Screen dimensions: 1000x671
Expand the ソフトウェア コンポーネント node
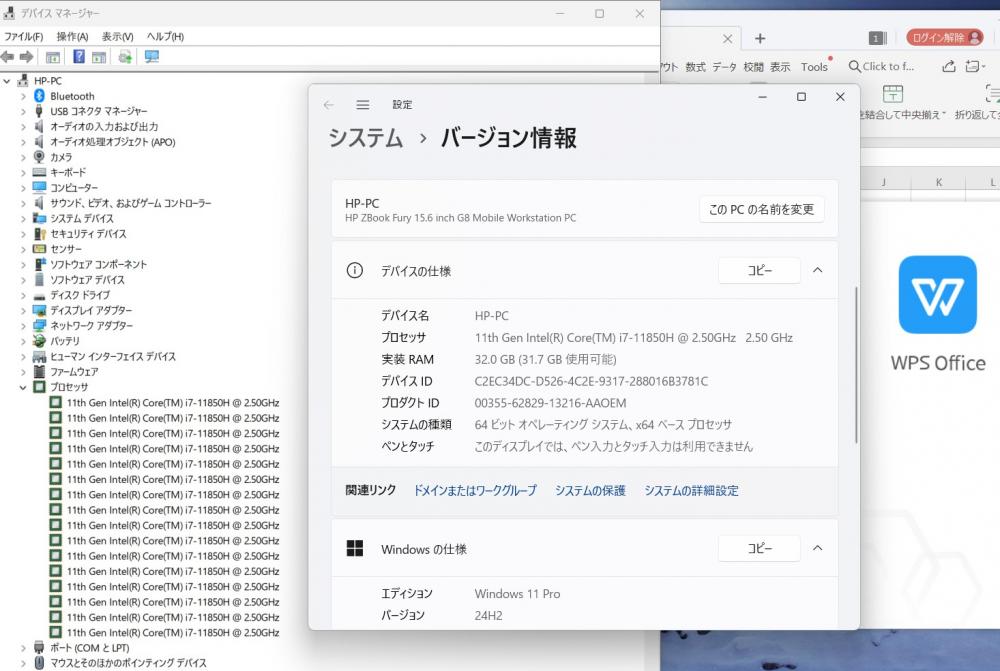(x=23, y=265)
